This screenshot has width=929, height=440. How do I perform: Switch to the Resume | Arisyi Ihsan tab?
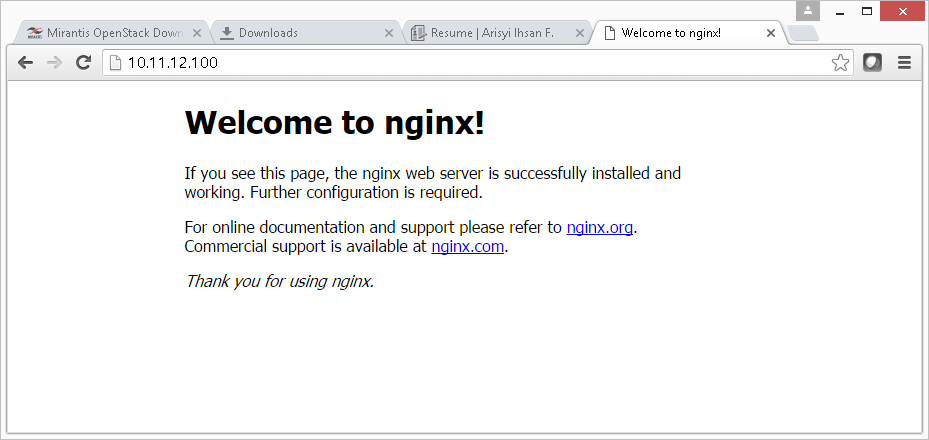tap(498, 33)
